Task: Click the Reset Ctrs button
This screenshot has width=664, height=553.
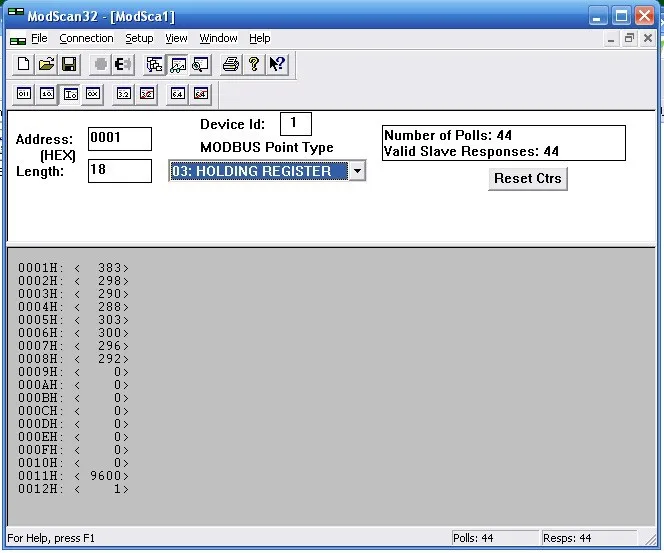Action: (528, 179)
